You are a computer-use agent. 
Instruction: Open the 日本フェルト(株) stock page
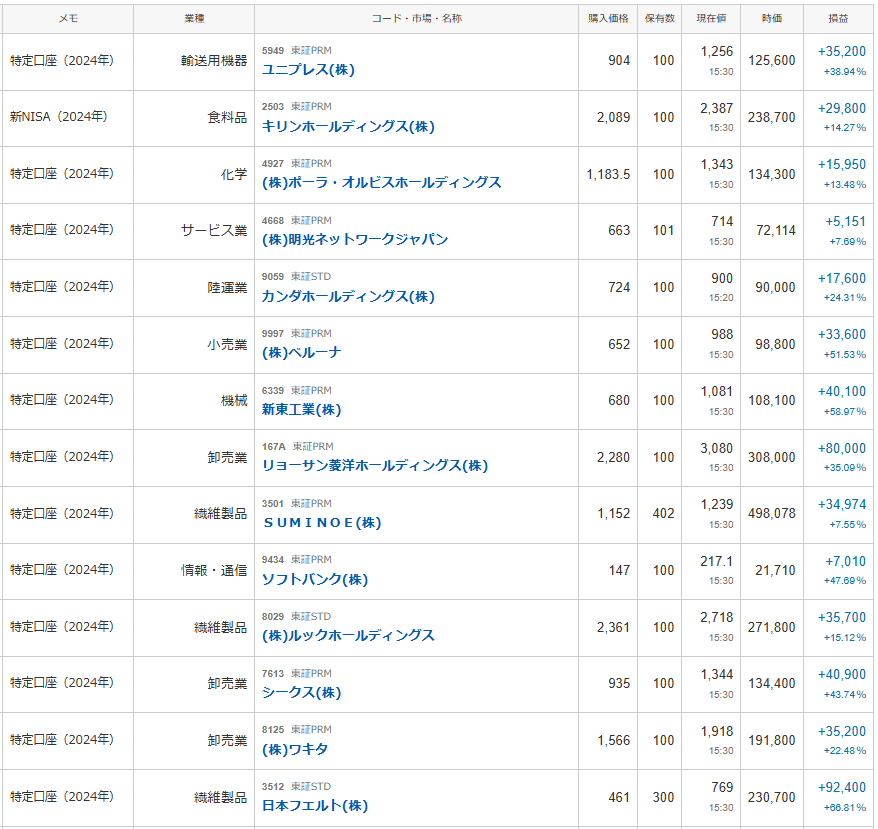315,806
